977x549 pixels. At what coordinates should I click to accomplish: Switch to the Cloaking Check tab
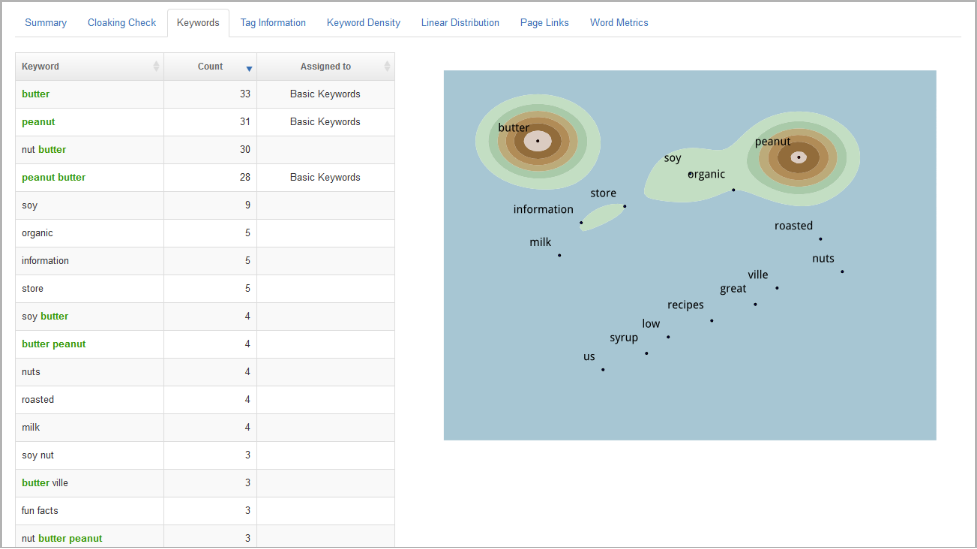click(x=122, y=22)
